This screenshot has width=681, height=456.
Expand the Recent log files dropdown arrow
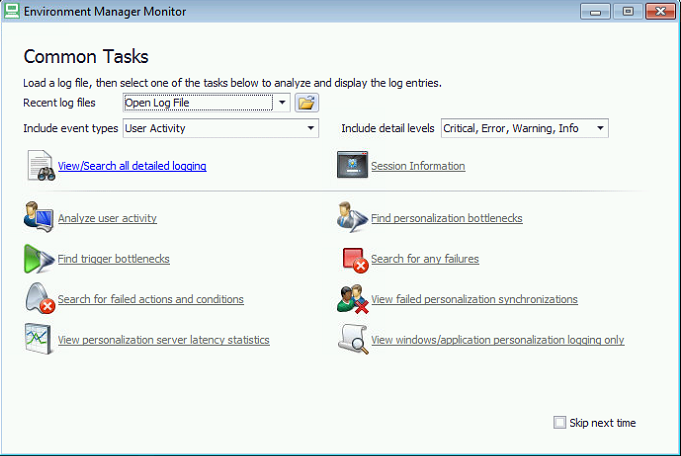pyautogui.click(x=282, y=103)
